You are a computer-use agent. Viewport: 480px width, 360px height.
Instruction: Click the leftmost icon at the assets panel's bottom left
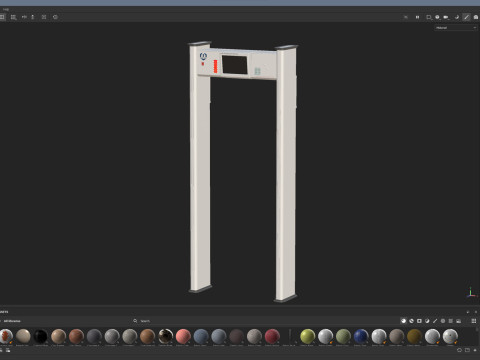point(1,350)
